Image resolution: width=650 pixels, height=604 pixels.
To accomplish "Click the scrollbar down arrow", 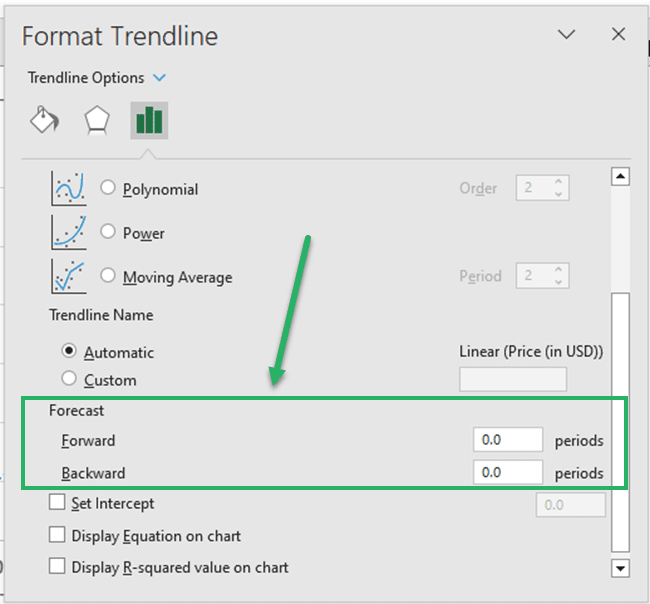I will point(620,568).
